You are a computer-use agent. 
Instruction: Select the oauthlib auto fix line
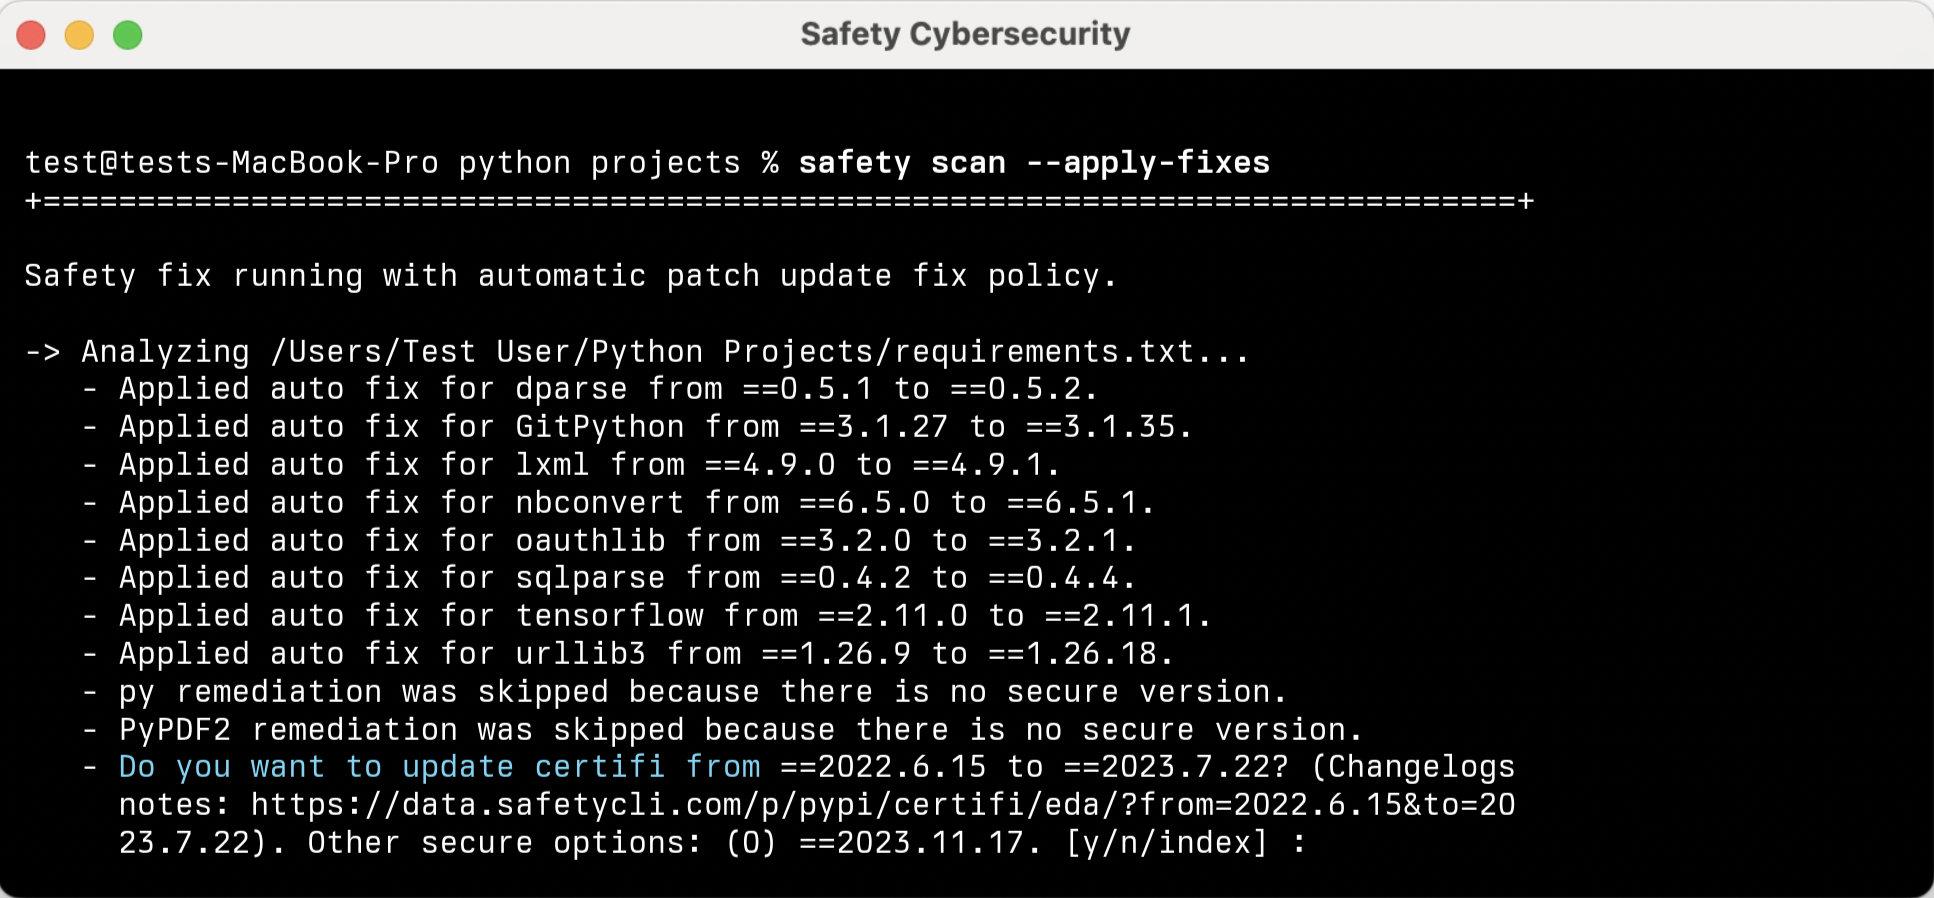pyautogui.click(x=627, y=541)
